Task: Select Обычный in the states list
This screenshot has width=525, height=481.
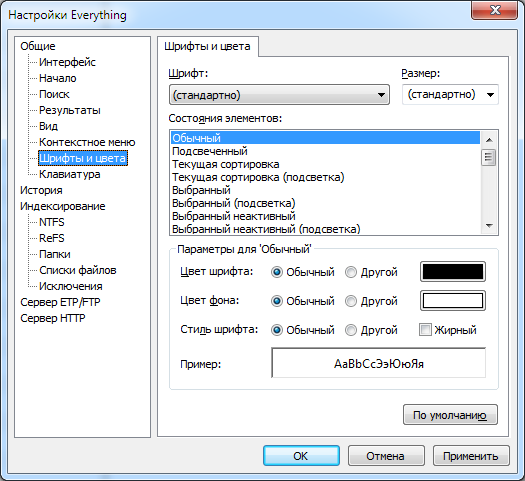Action: [x=325, y=138]
